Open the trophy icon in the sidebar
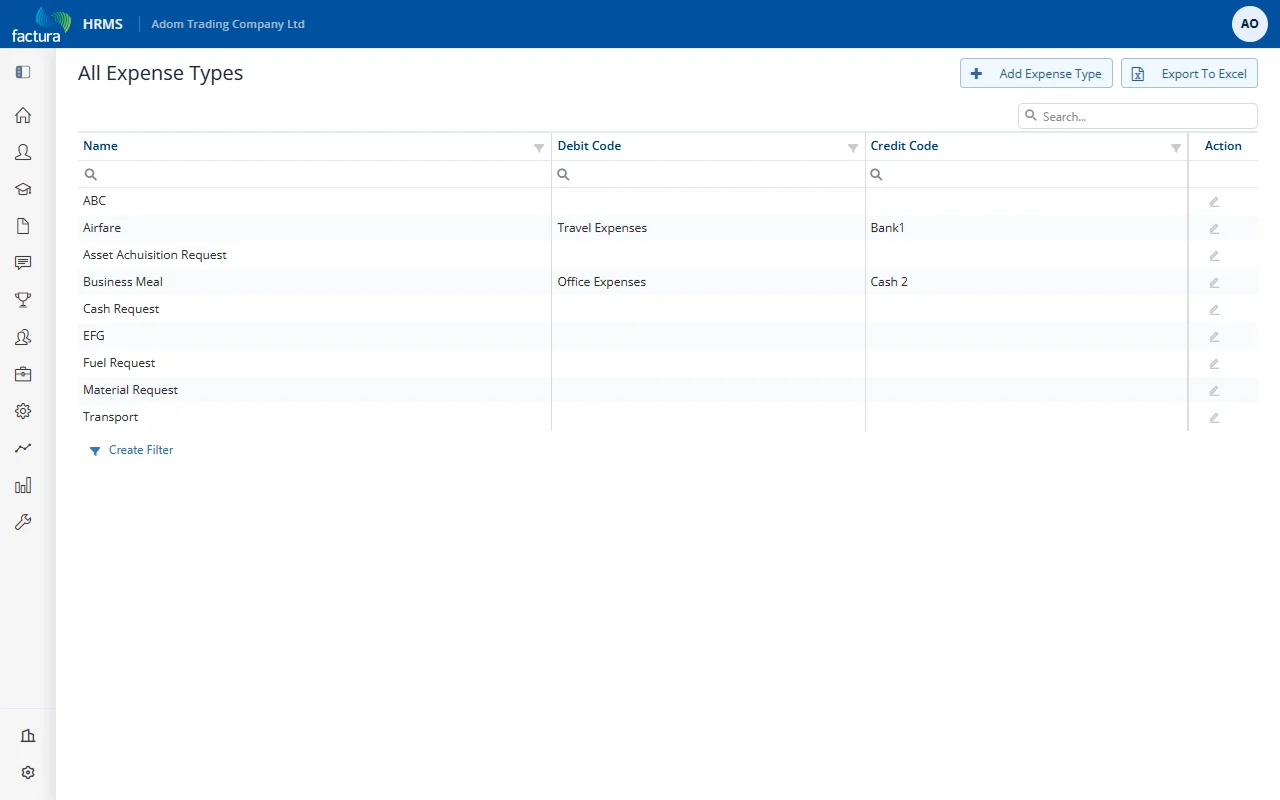Viewport: 1280px width, 800px height. (23, 300)
